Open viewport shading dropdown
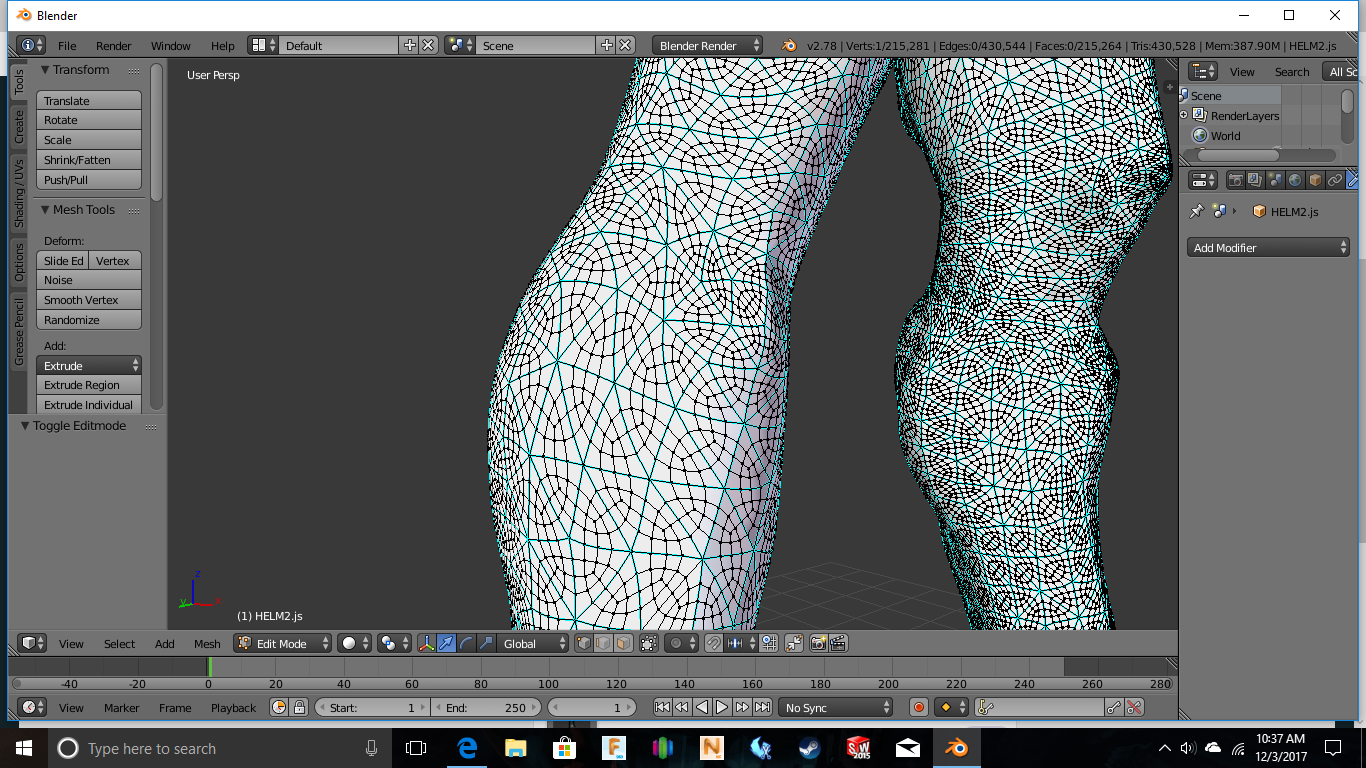The width and height of the screenshot is (1366, 768). 355,643
